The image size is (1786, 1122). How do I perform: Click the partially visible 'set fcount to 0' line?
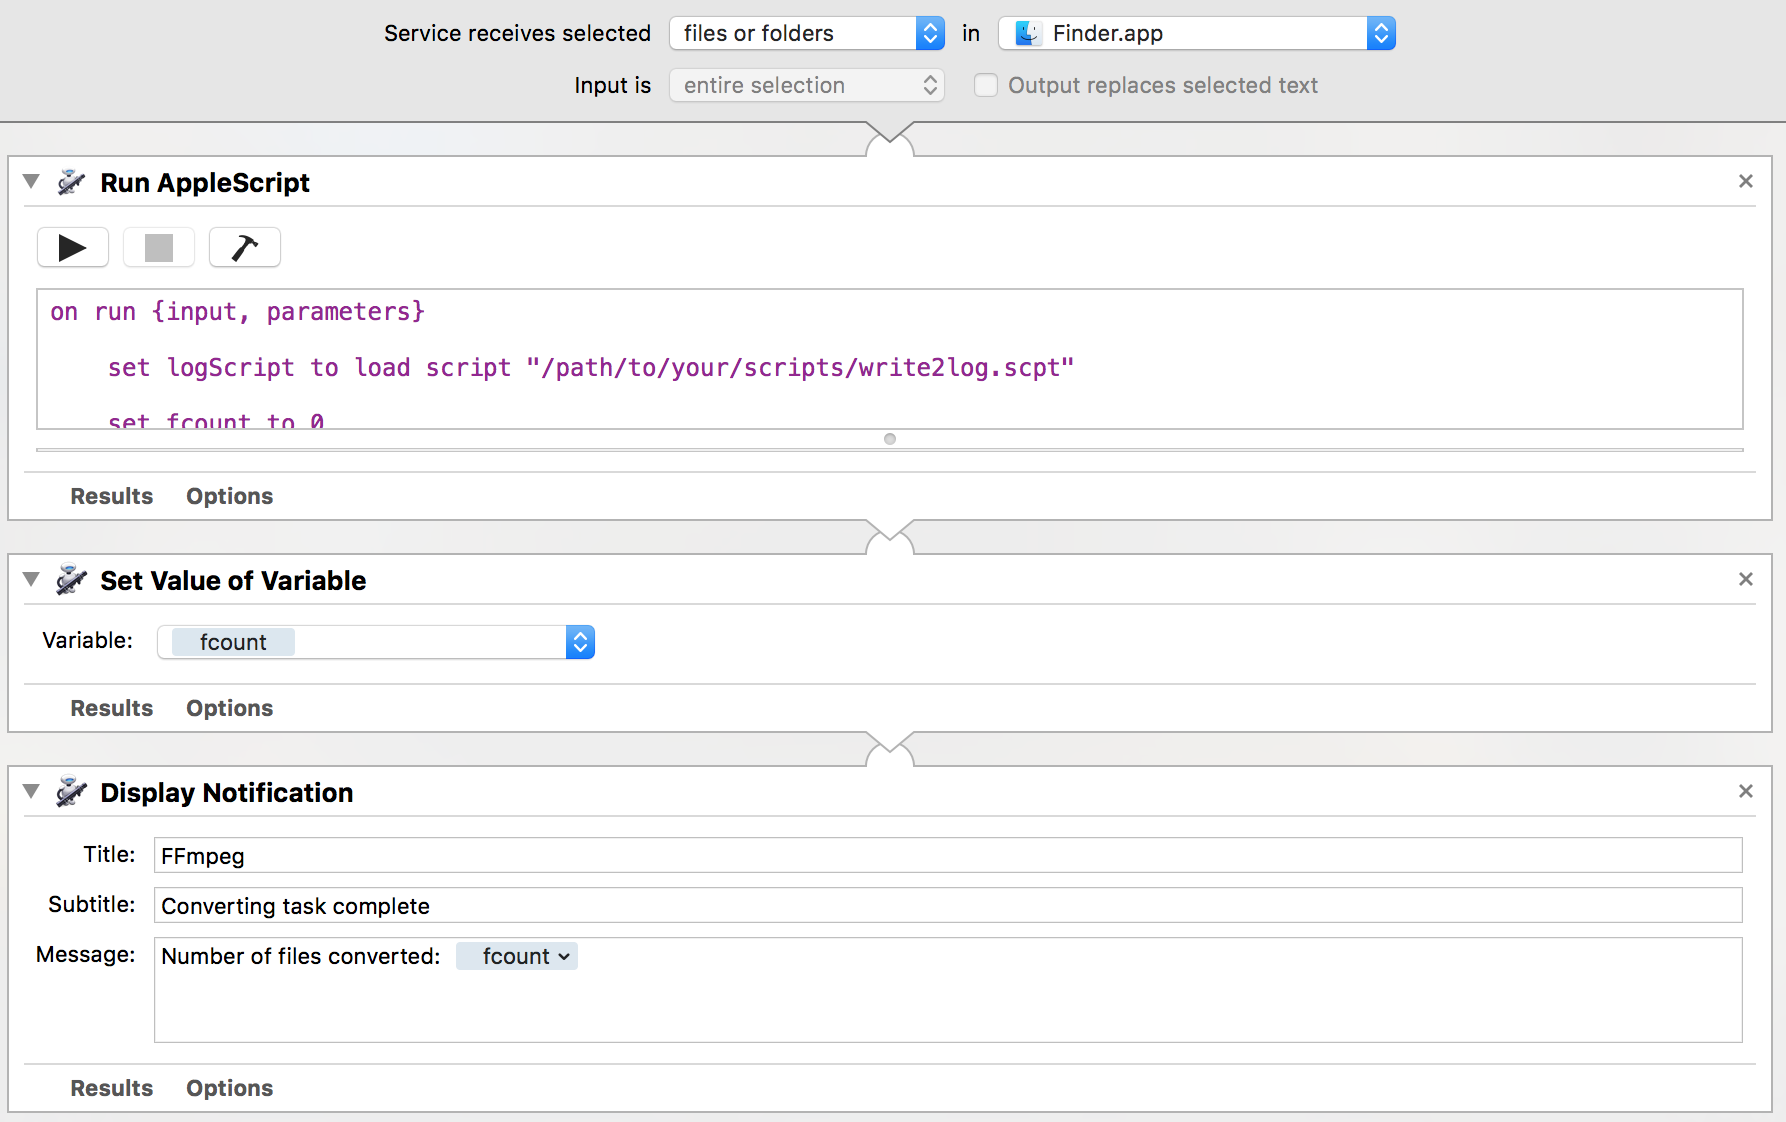point(216,420)
